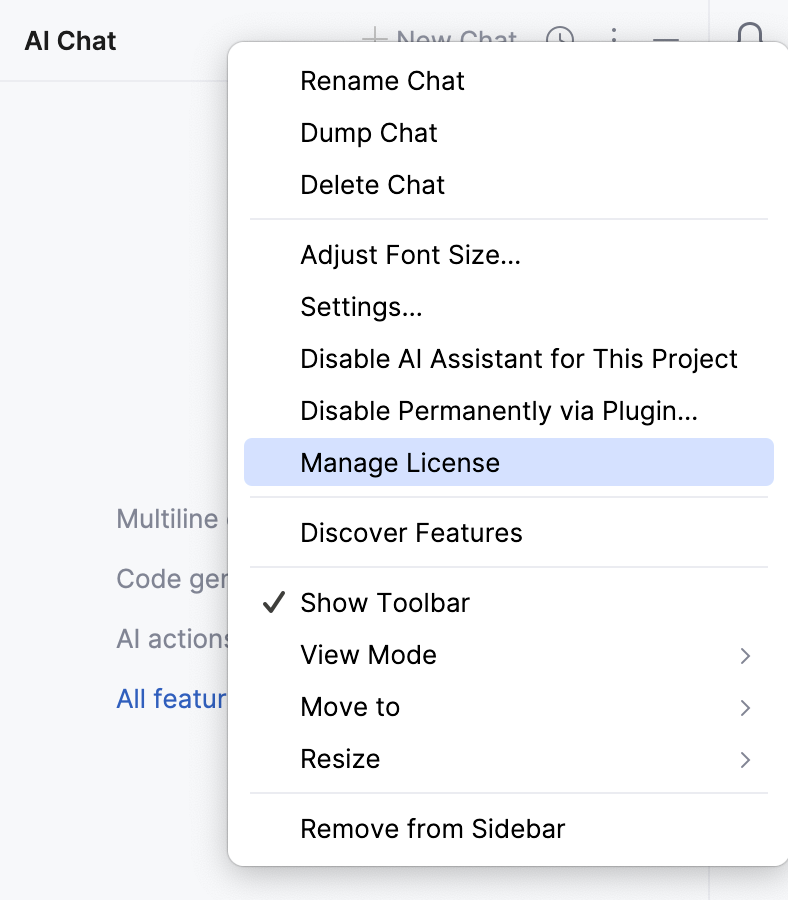Select Discover Features

(411, 533)
